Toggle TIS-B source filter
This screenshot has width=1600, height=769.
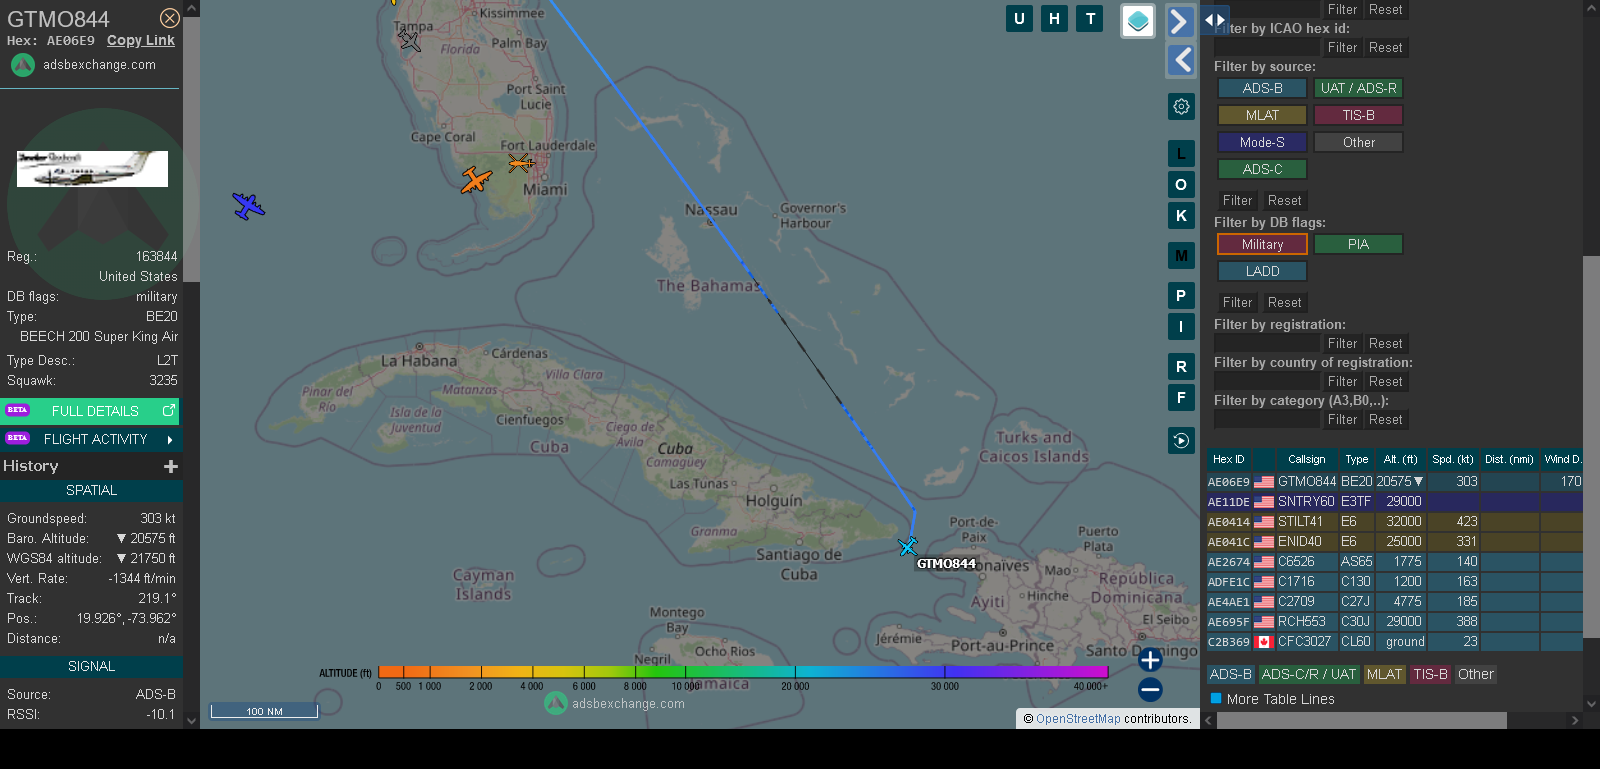point(1358,115)
